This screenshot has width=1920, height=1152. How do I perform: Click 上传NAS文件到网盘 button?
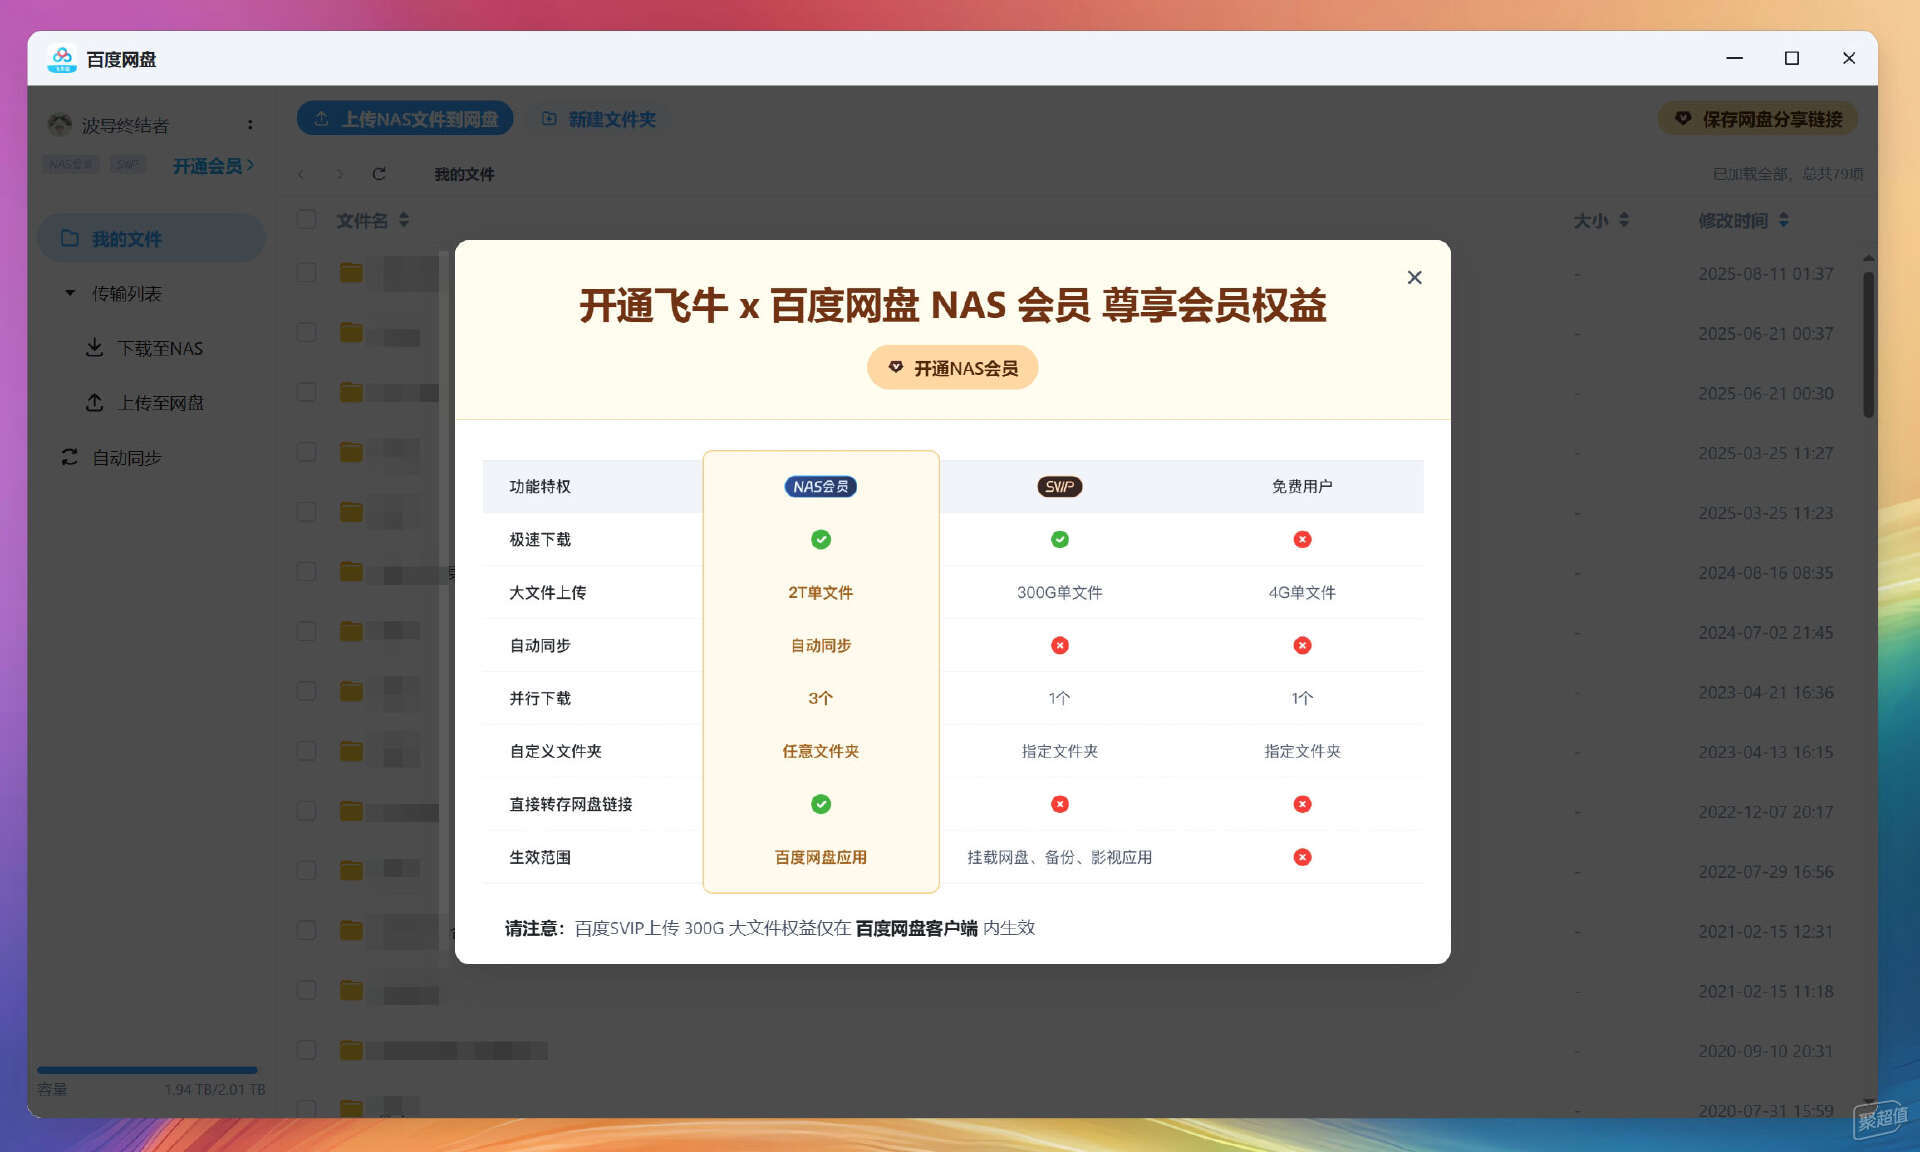tap(405, 119)
